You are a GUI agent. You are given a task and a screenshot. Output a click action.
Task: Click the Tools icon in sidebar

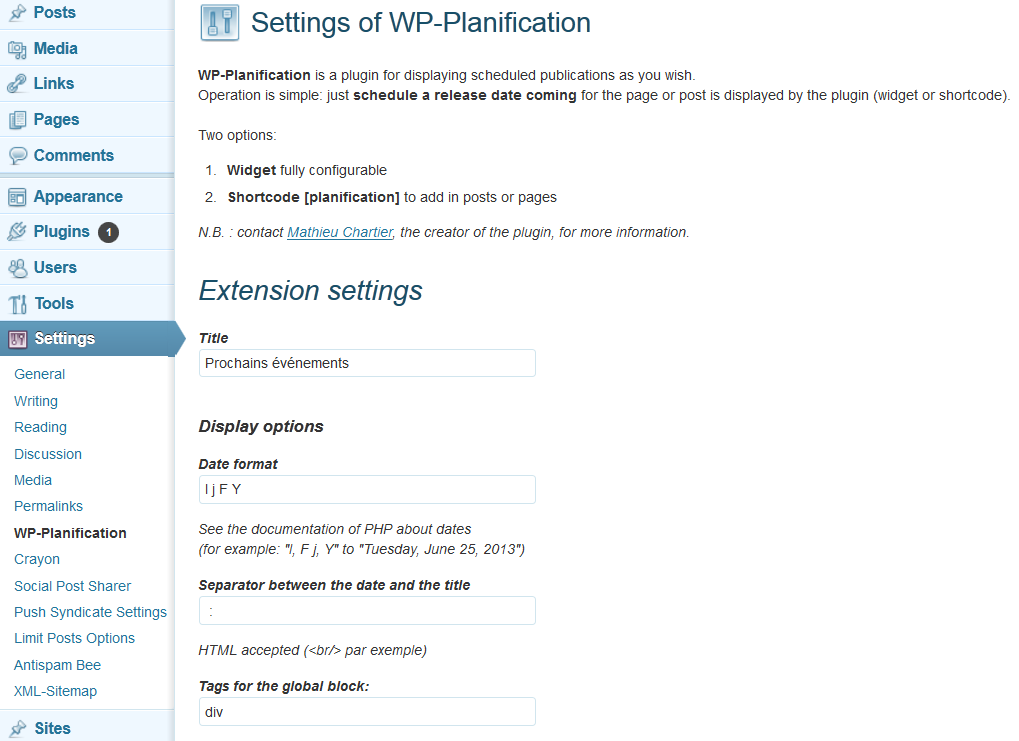tap(18, 304)
